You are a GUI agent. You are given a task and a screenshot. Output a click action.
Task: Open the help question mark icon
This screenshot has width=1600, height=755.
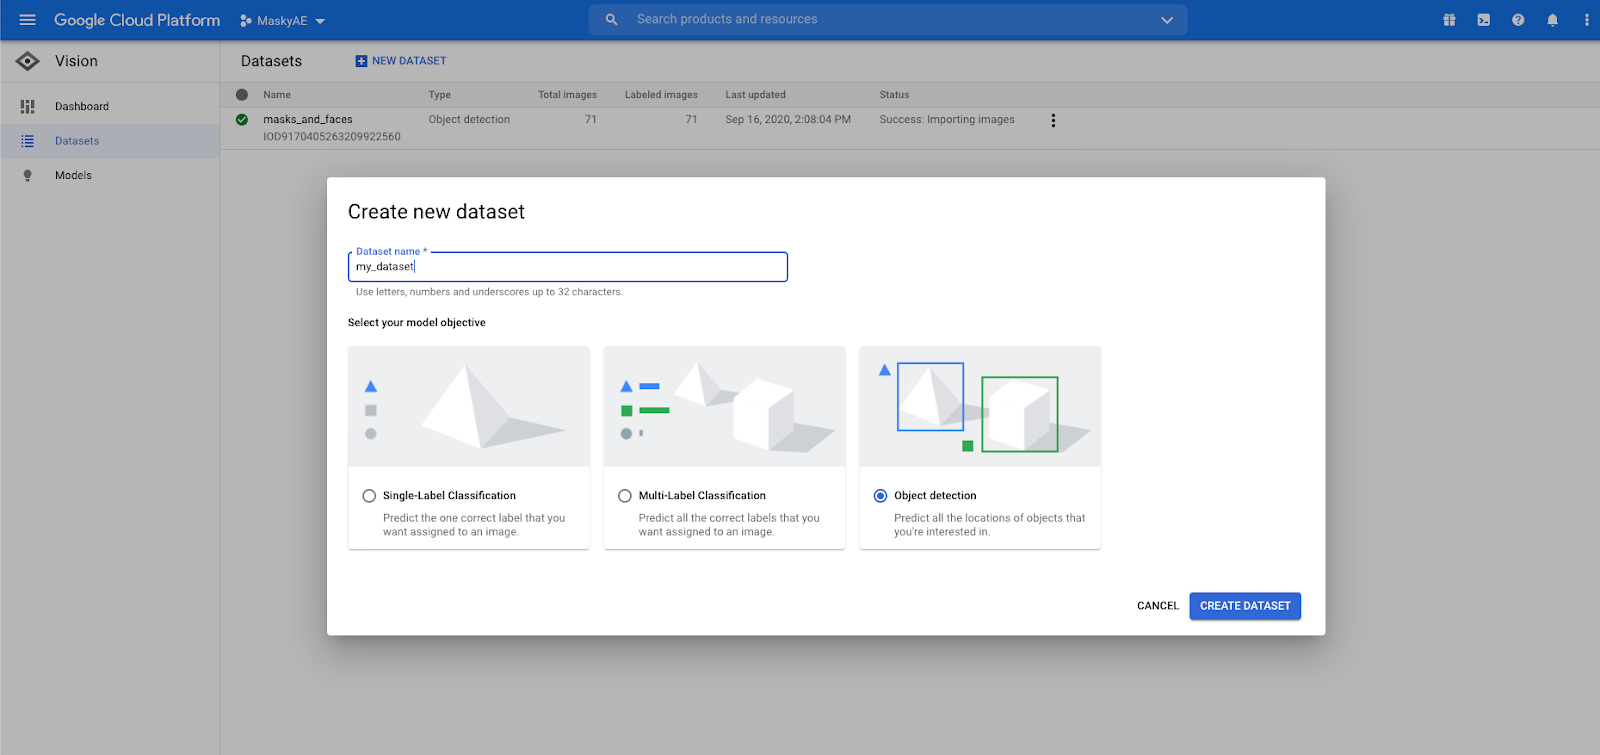1518,20
